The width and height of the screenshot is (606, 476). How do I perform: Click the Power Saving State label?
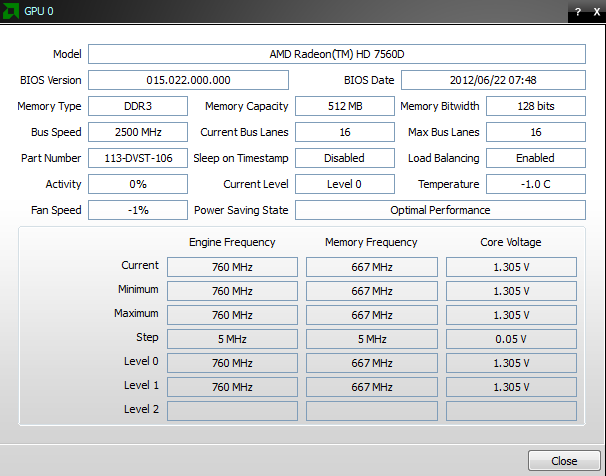coord(241,210)
